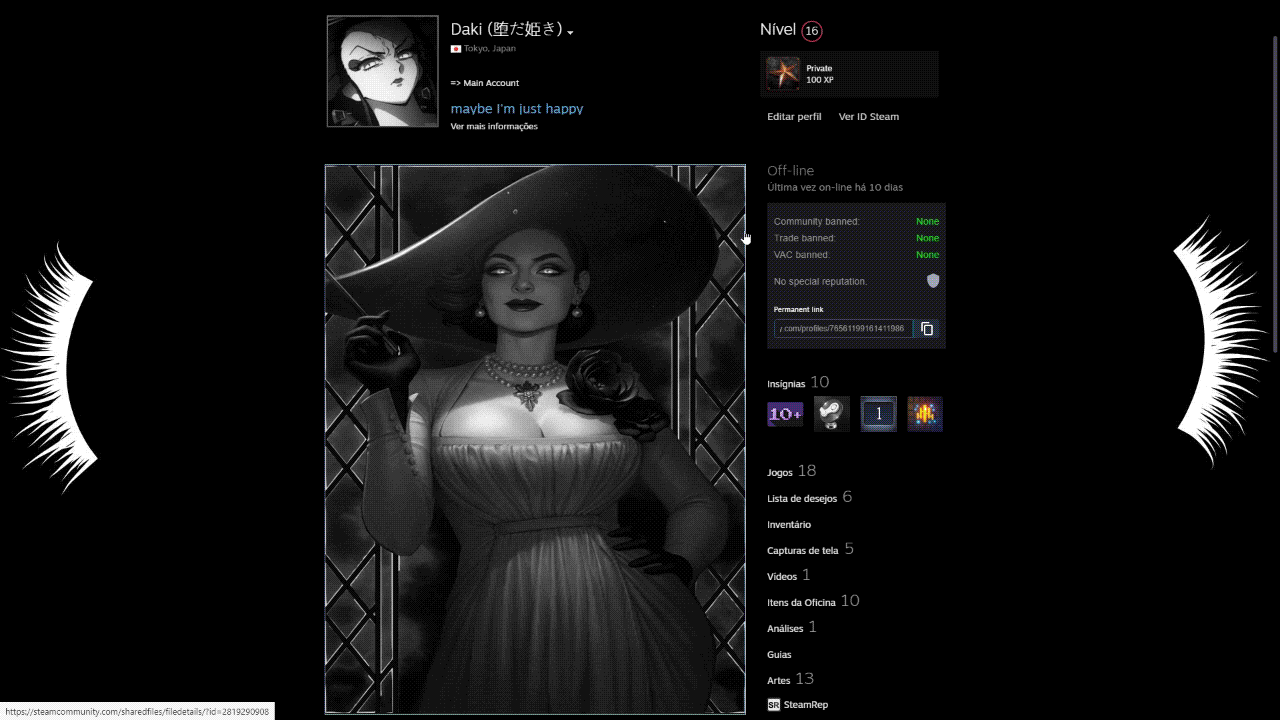Click the Nível level label
Viewport: 1280px width, 720px height.
(x=778, y=30)
